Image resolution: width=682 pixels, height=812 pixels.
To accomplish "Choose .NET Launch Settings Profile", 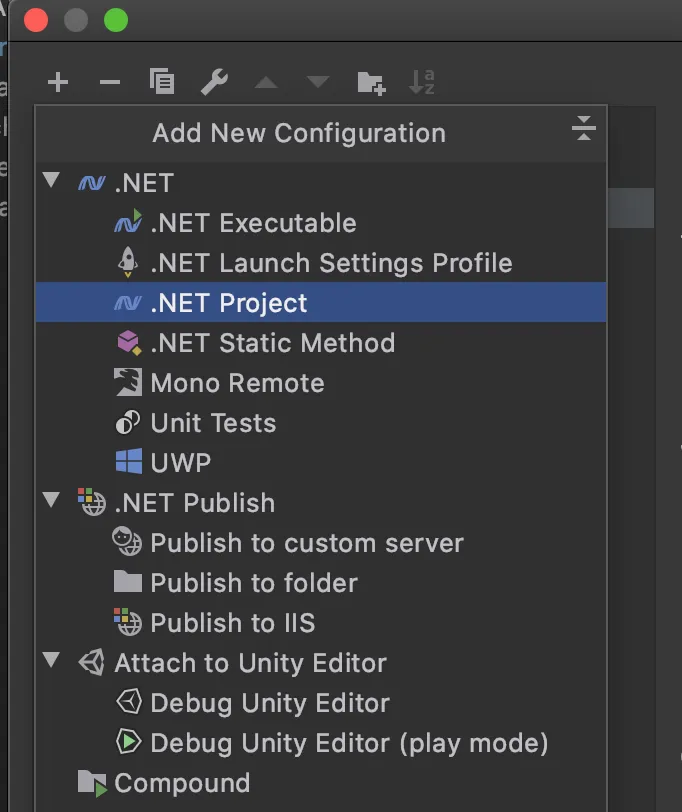I will tap(321, 263).
